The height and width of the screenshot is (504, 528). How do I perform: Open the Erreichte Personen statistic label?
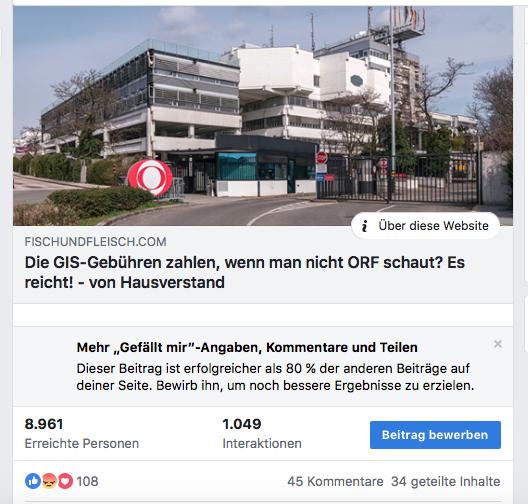81,443
